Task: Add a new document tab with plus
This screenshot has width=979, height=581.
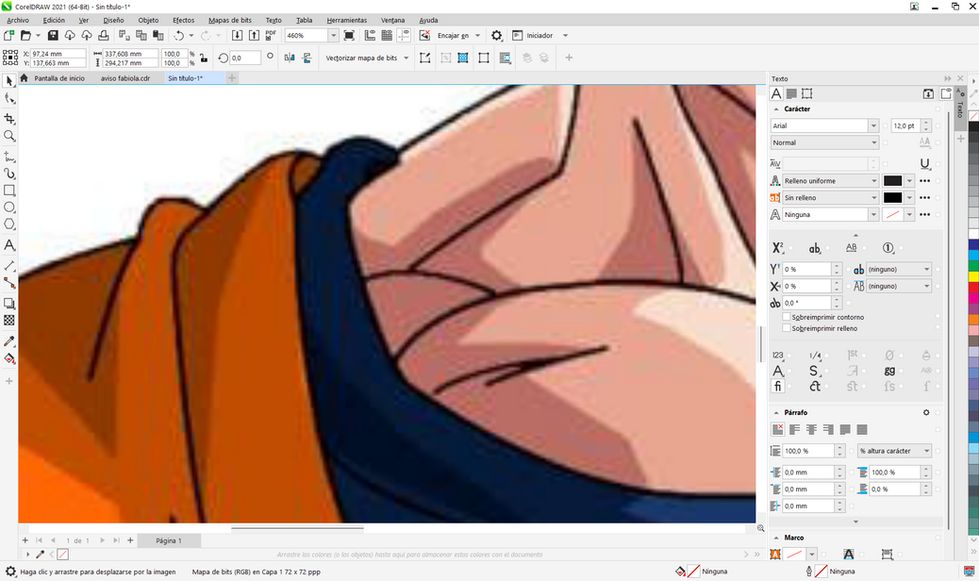Action: (232, 78)
